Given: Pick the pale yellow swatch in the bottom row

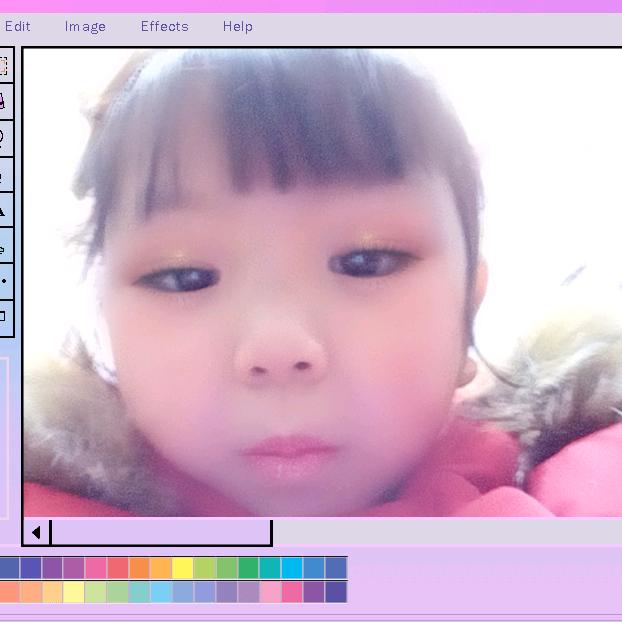Looking at the screenshot, I should point(74,592).
